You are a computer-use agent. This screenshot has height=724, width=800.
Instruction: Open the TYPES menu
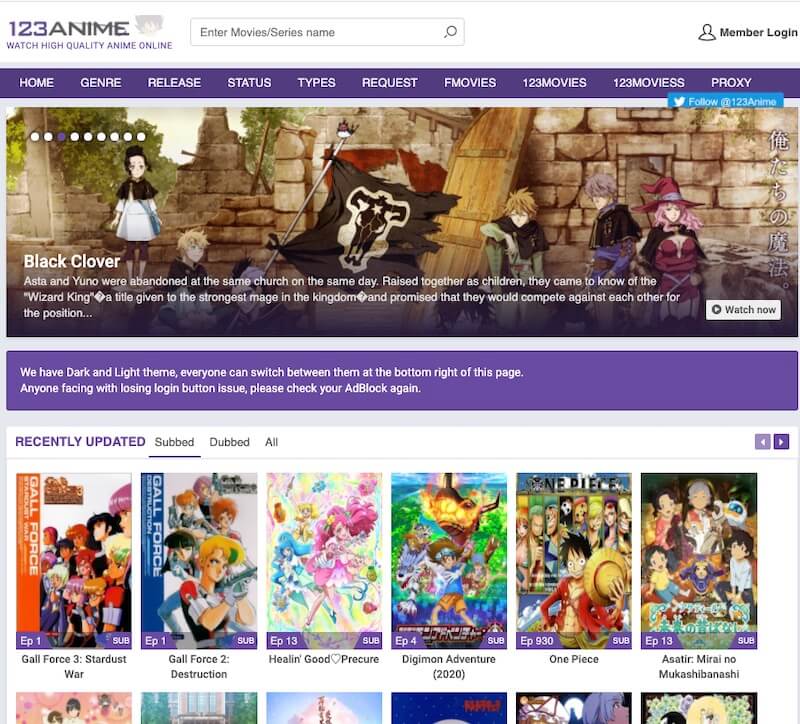point(316,83)
